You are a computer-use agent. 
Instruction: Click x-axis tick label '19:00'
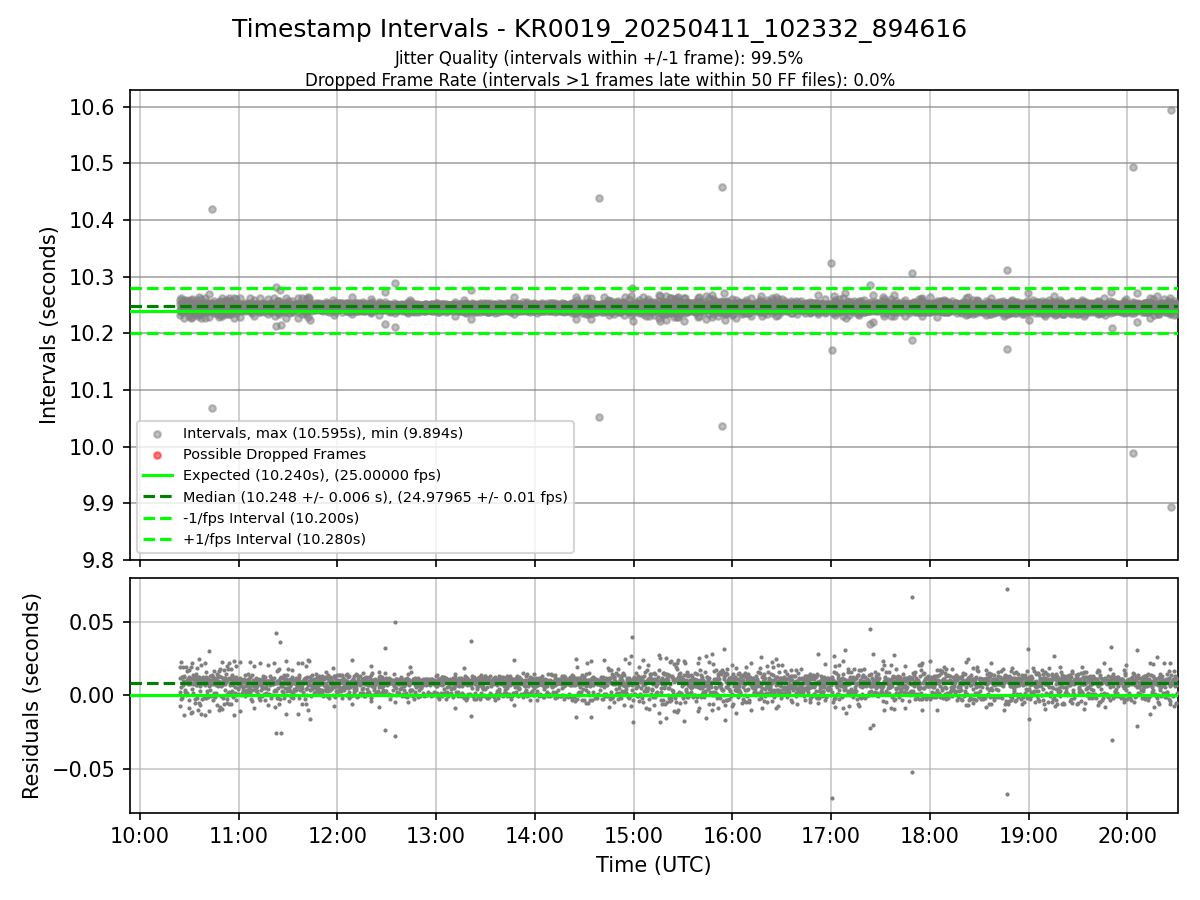pos(1029,833)
